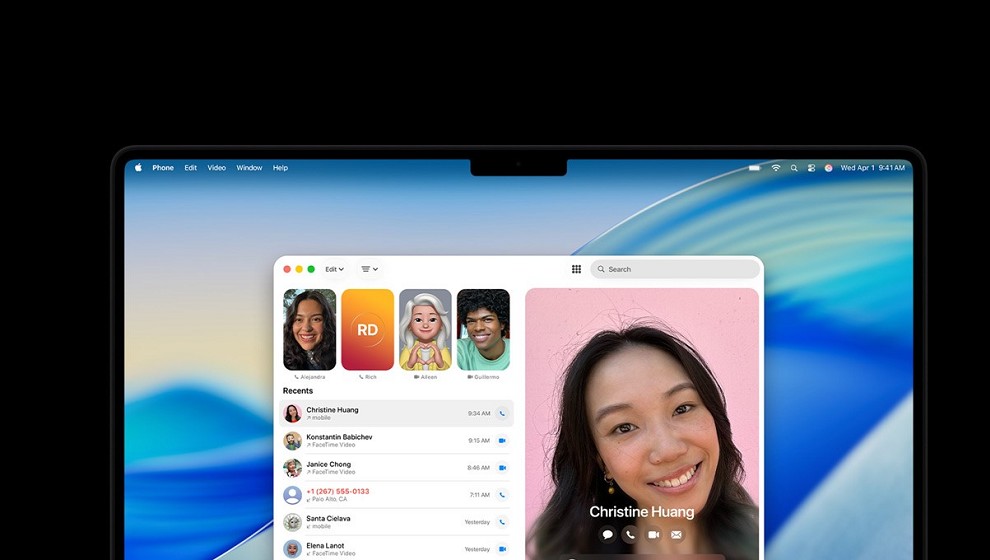Select Guillermo favorite card
The image size is (990, 560).
click(483, 330)
